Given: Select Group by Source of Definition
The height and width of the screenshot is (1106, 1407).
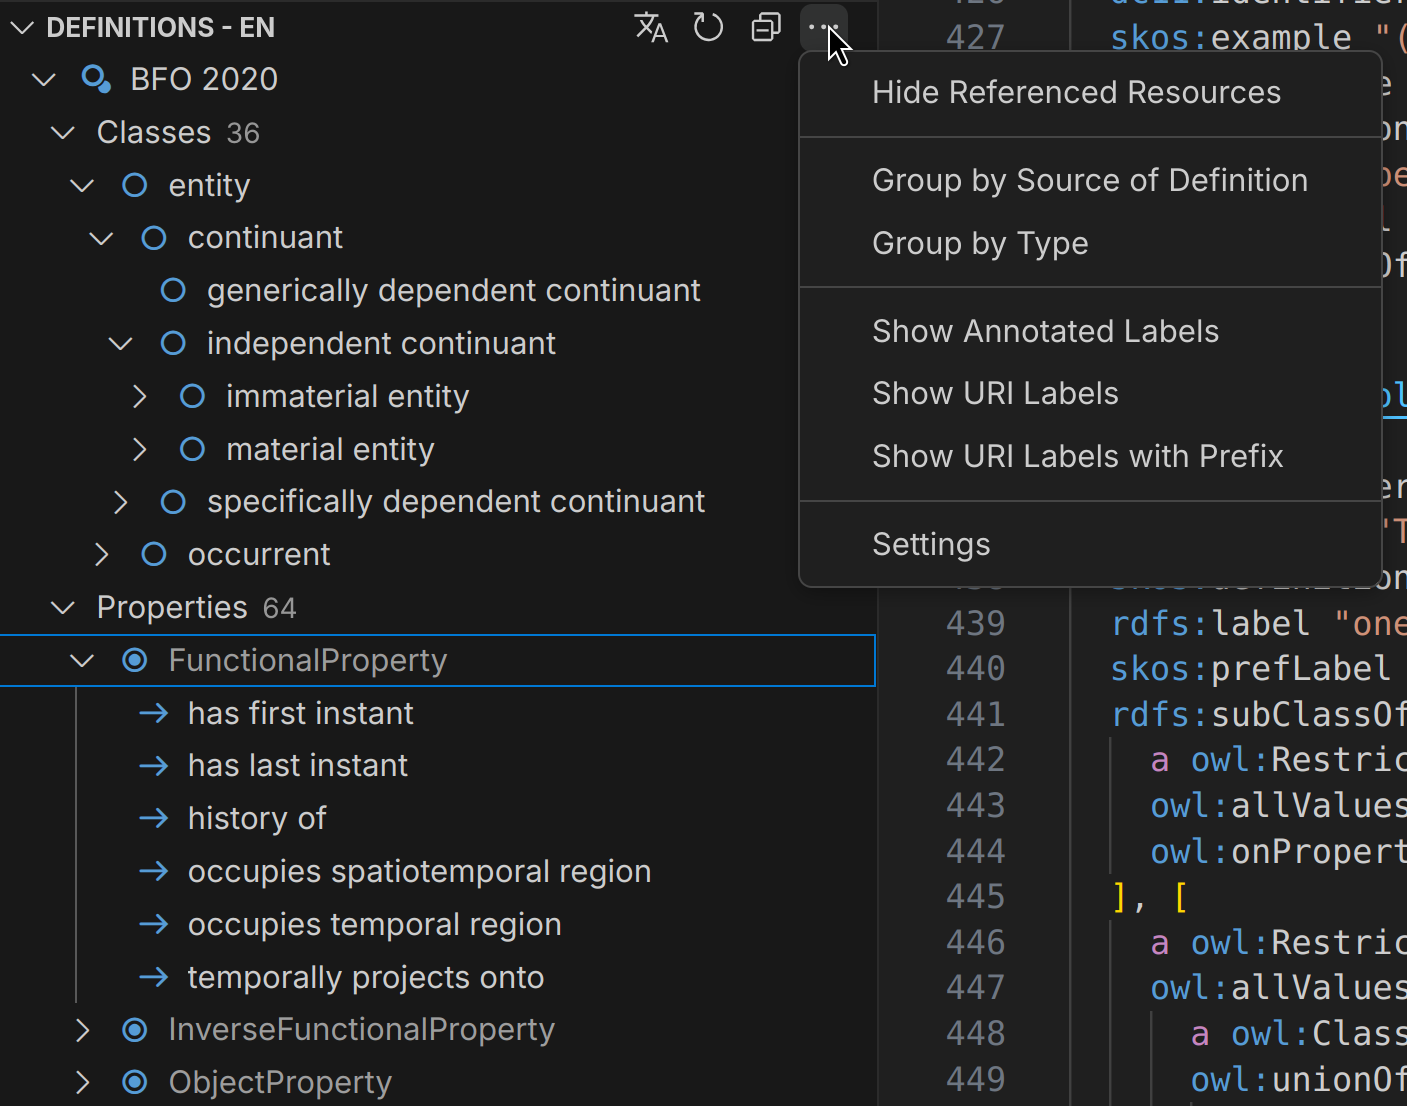Looking at the screenshot, I should (x=1090, y=180).
